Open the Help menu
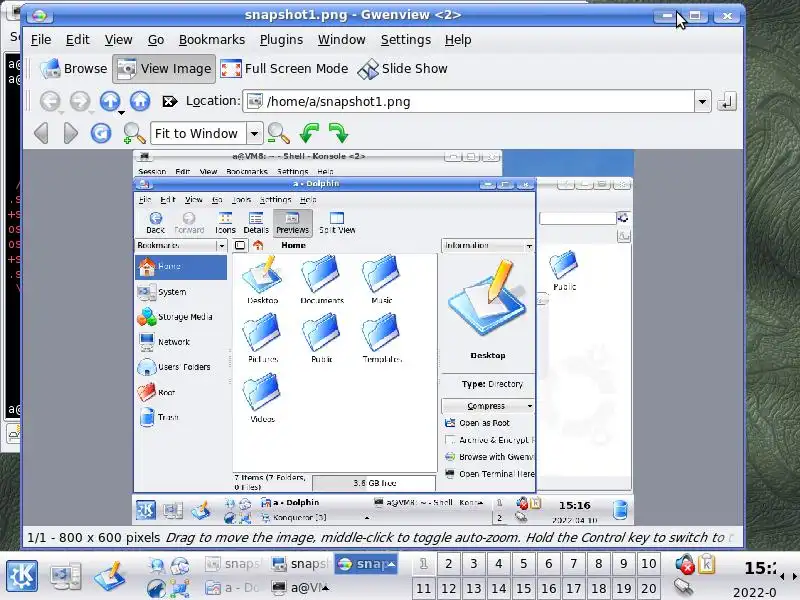The height and width of the screenshot is (600, 800). pyautogui.click(x=458, y=40)
